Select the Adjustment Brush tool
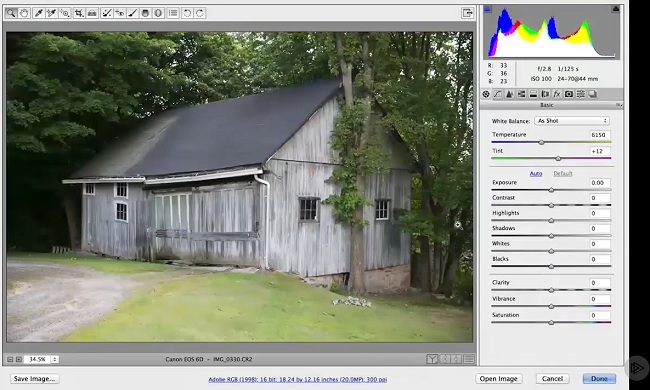 (132, 13)
